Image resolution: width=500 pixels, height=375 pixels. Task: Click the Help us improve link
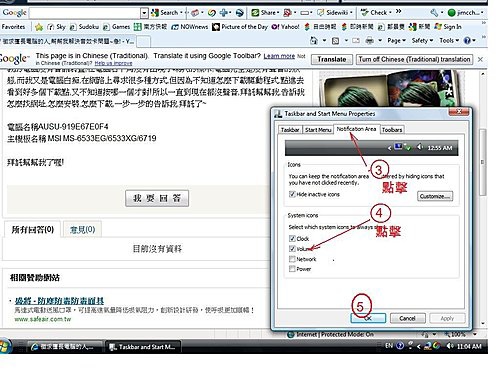tap(113, 63)
